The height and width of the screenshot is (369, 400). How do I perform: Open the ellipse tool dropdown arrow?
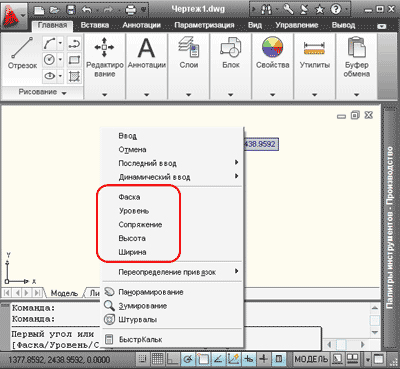click(60, 76)
